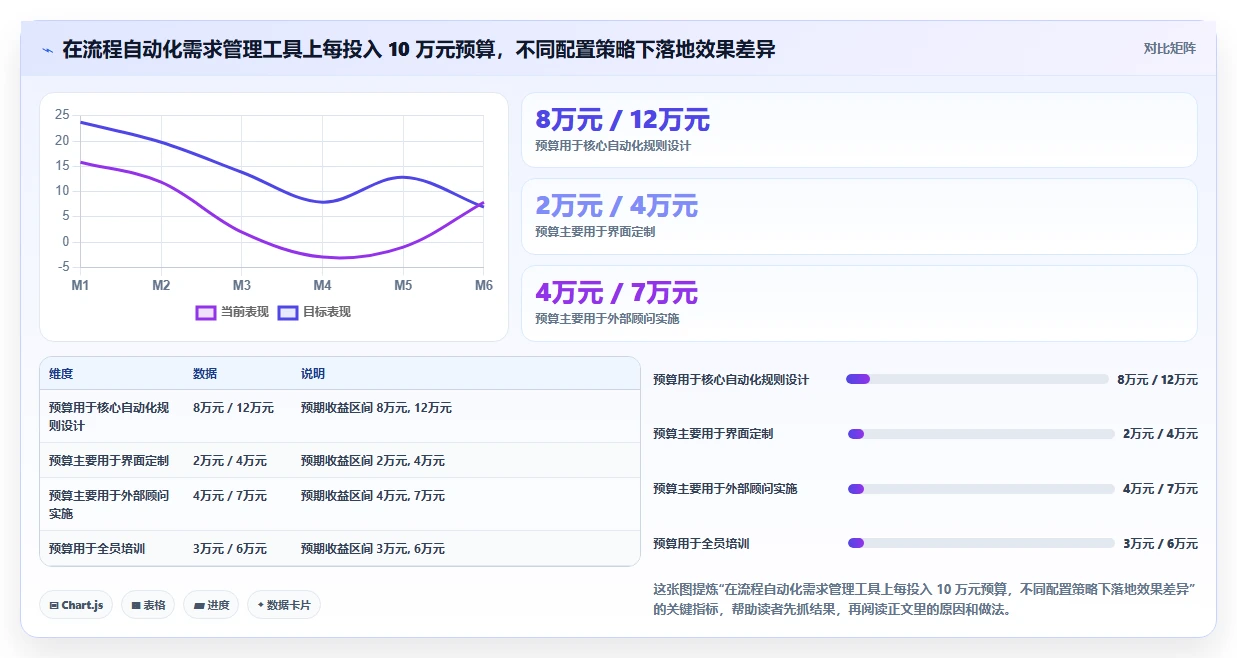Select the 2万元 / 4万元 data card
1237x658 pixels.
pos(859,216)
